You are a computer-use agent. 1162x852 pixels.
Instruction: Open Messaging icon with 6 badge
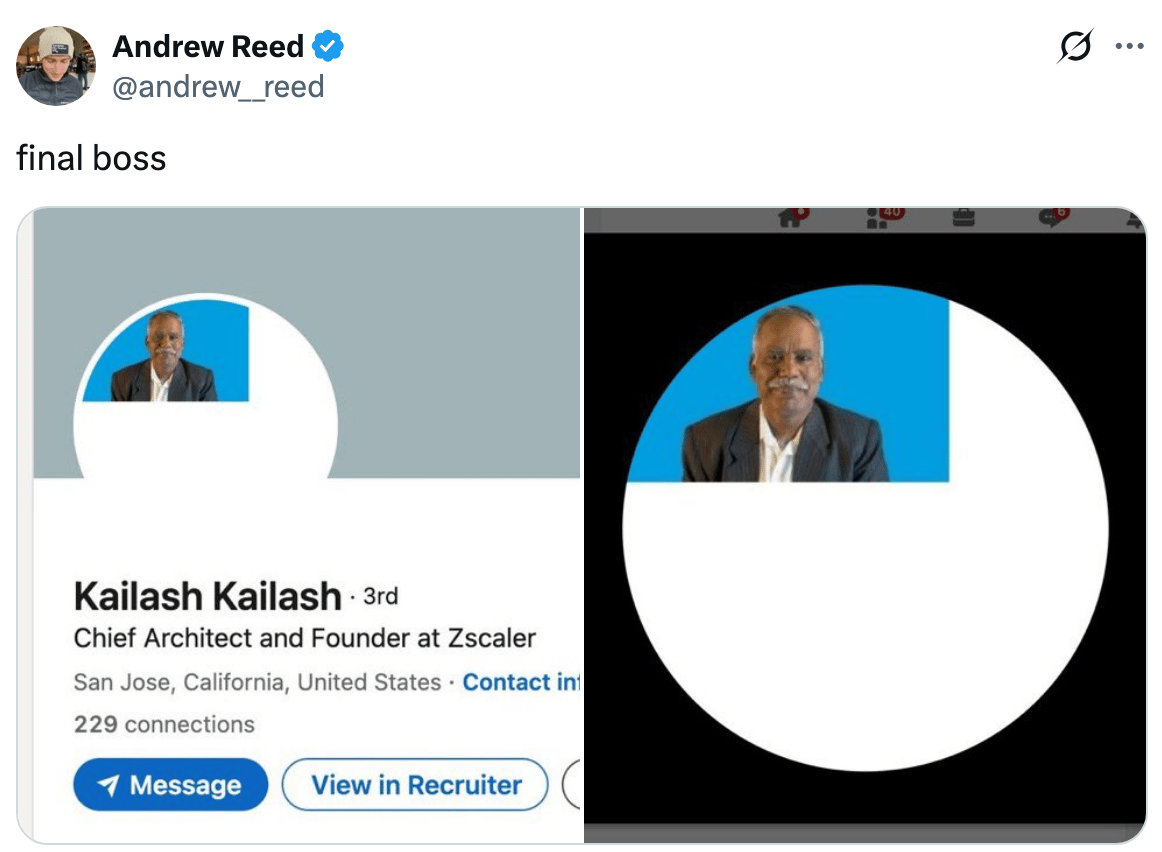tap(1054, 217)
